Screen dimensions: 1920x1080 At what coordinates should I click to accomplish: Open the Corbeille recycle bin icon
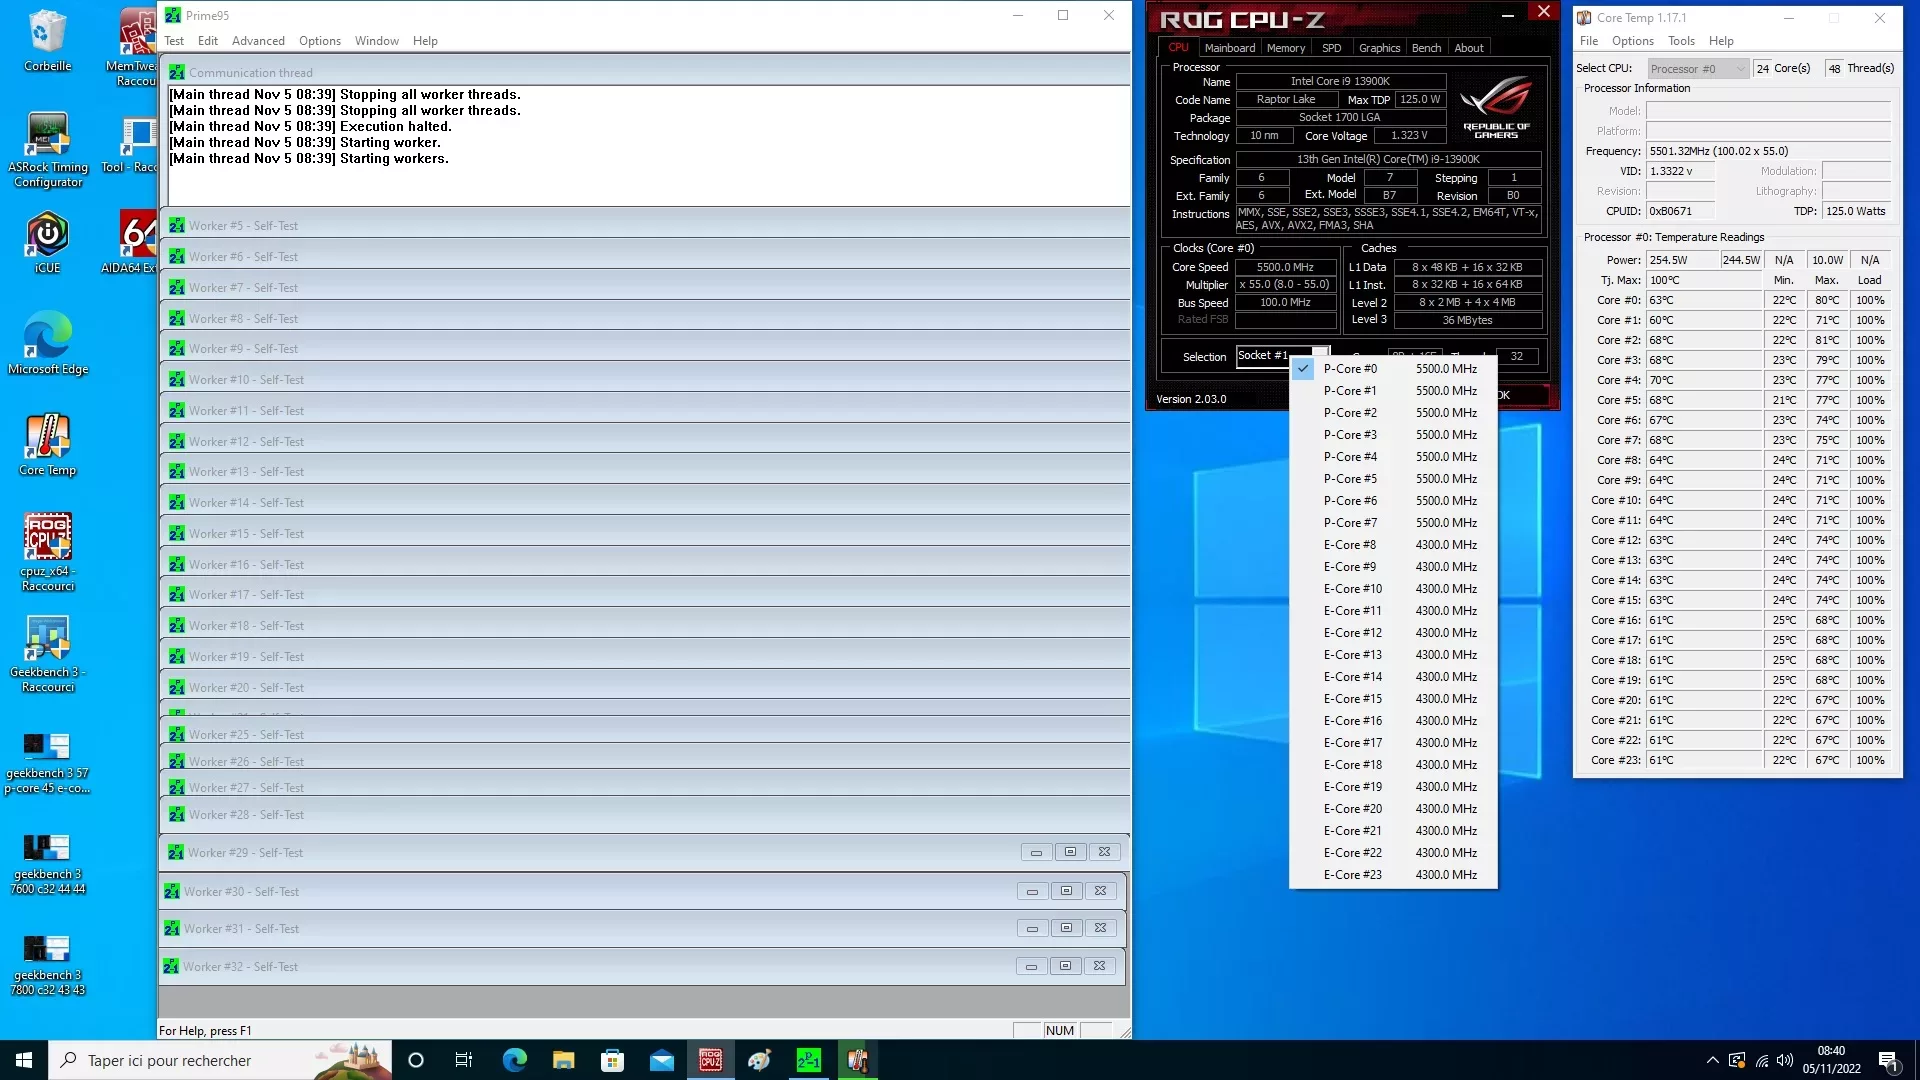coord(47,40)
